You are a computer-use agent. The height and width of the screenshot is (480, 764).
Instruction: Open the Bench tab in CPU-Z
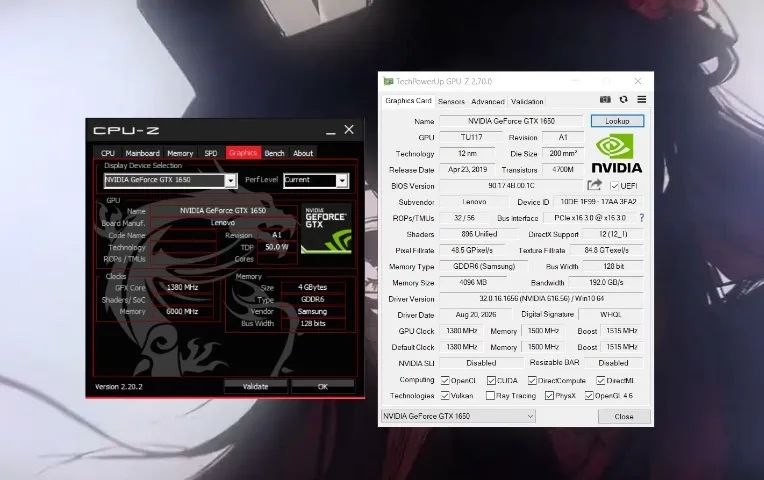click(274, 153)
